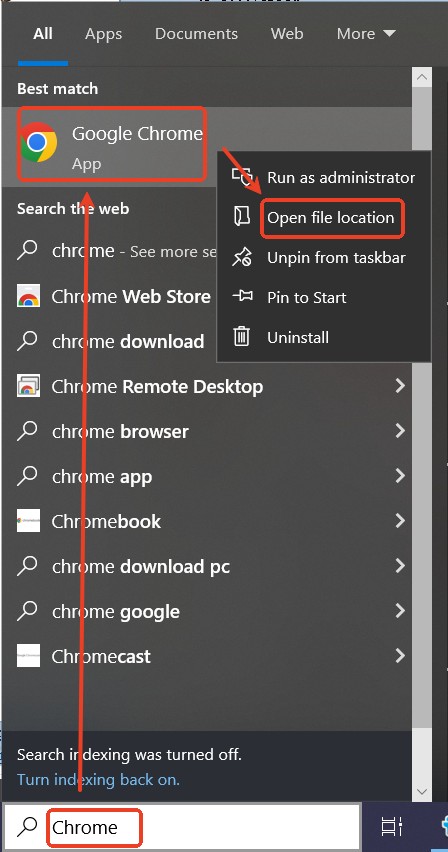Image resolution: width=448 pixels, height=852 pixels.
Task: Click the Chromecast result thumbnail
Action: click(28, 655)
